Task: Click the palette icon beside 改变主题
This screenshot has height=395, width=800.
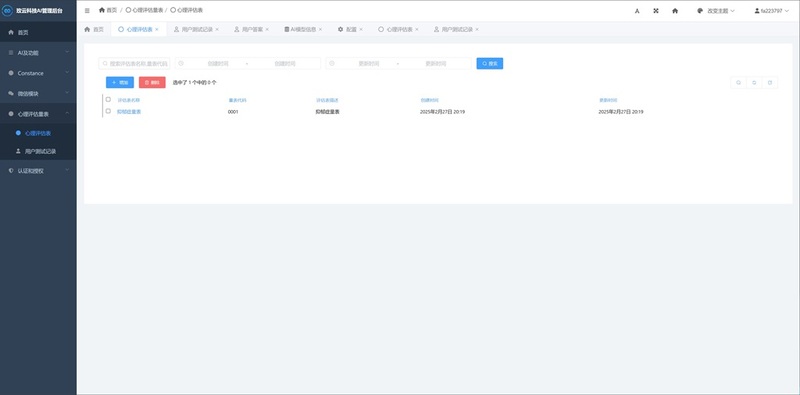Action: click(700, 11)
